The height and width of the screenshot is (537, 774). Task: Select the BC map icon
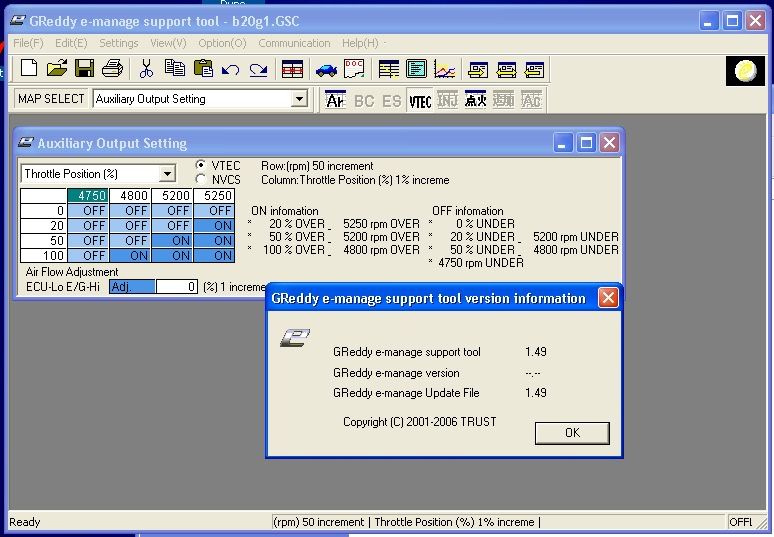(x=364, y=100)
